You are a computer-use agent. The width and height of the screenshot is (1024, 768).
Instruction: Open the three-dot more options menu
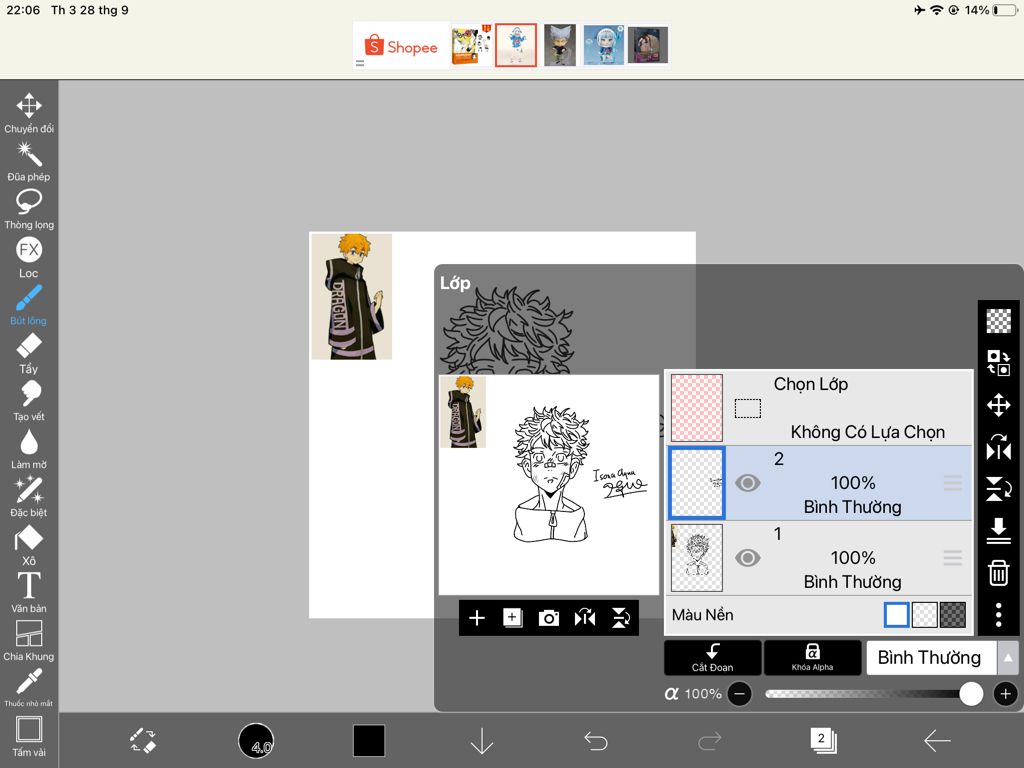coord(999,615)
